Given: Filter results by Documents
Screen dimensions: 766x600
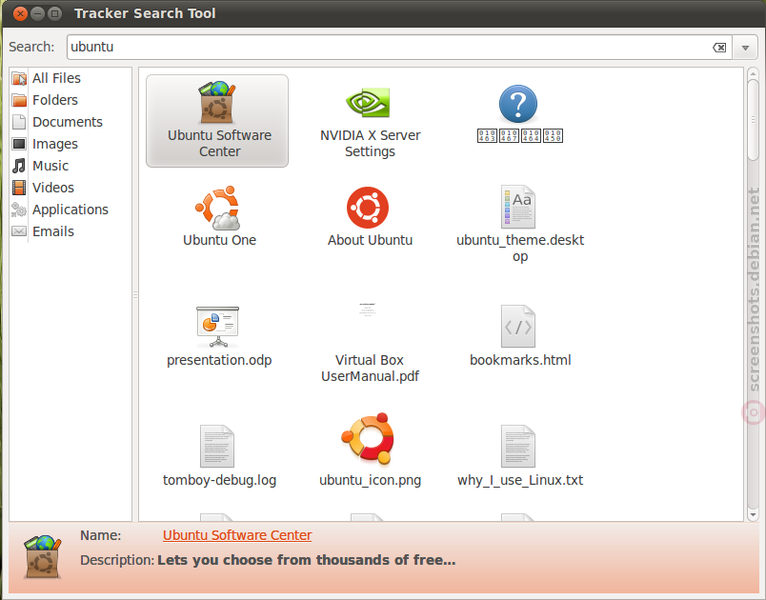Looking at the screenshot, I should pos(67,122).
